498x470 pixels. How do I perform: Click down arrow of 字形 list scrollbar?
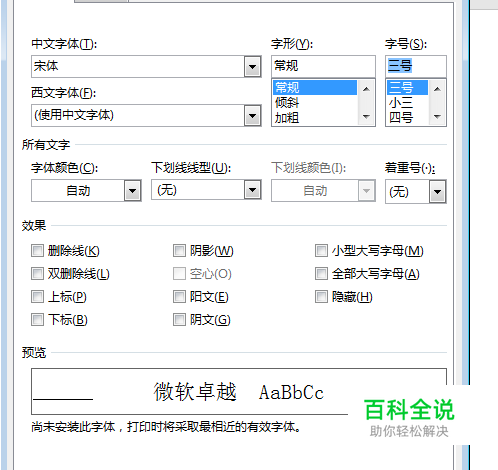click(366, 117)
